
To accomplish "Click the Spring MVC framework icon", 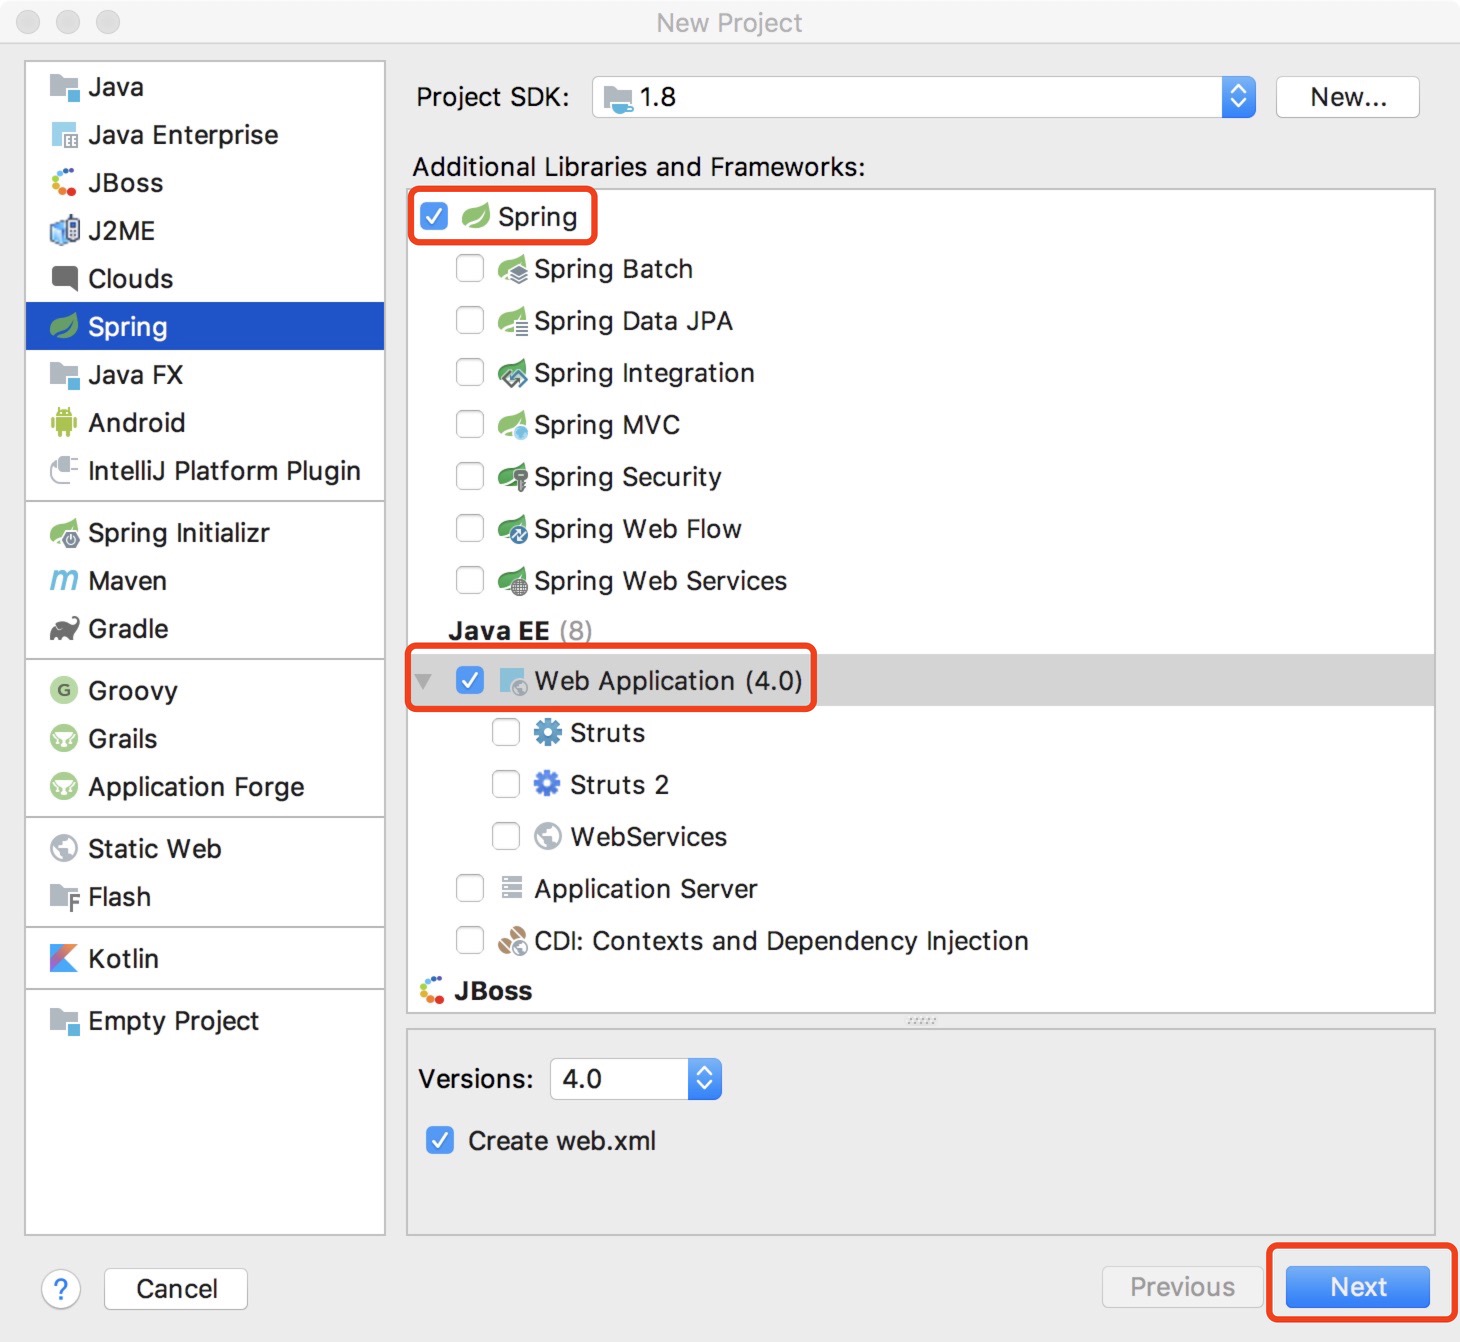I will [513, 425].
